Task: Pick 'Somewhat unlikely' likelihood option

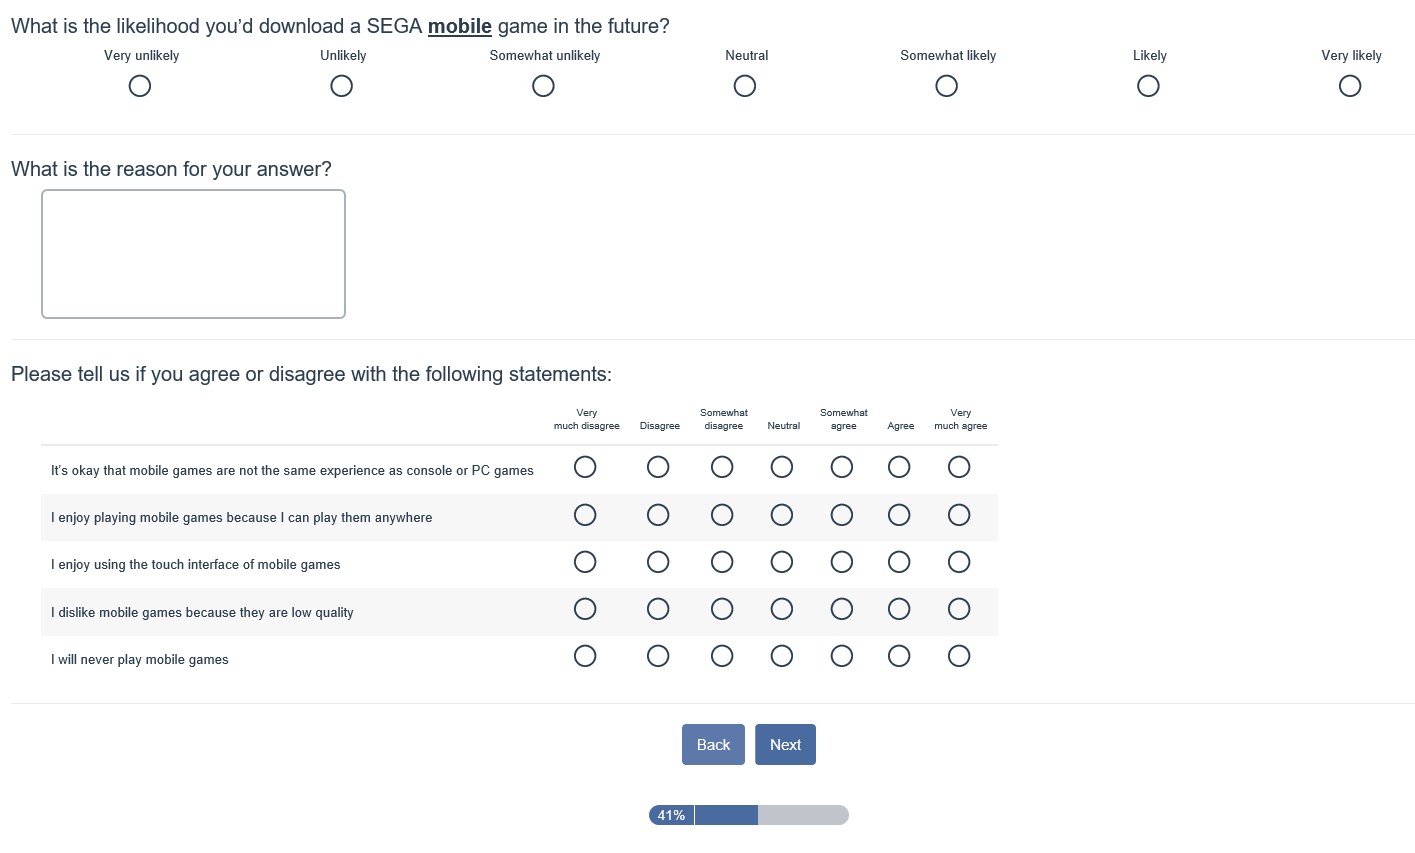Action: (543, 86)
